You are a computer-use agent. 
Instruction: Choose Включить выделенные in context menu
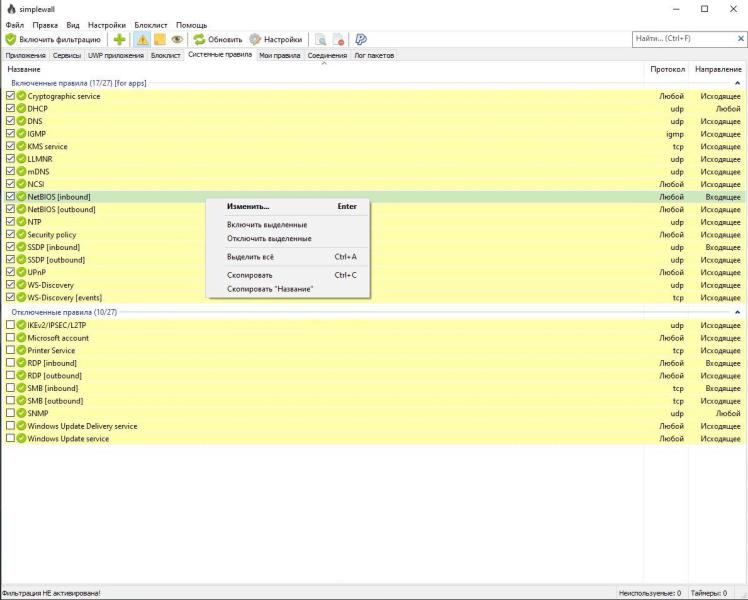(x=288, y=225)
